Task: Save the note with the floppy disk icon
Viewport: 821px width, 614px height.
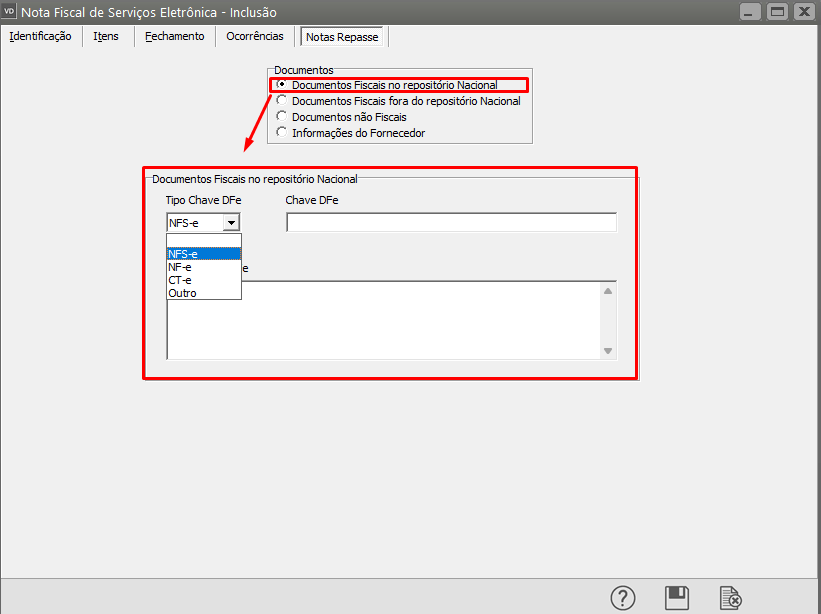Action: [677, 597]
